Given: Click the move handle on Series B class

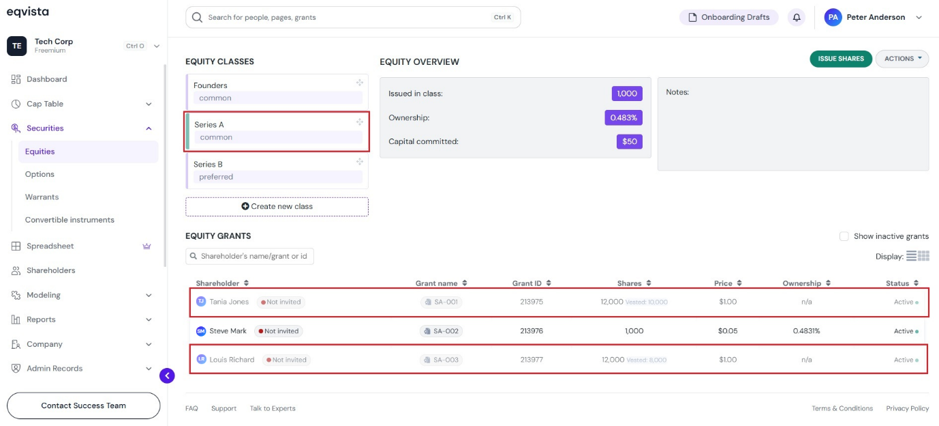Looking at the screenshot, I should [359, 162].
